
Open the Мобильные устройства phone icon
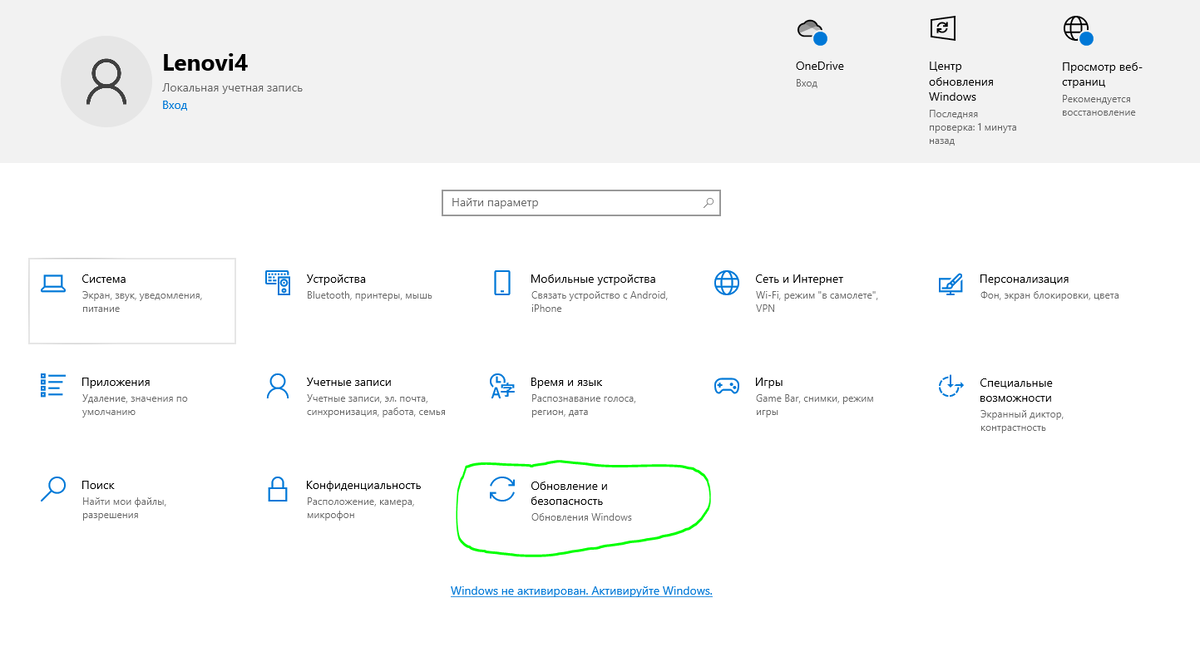502,282
